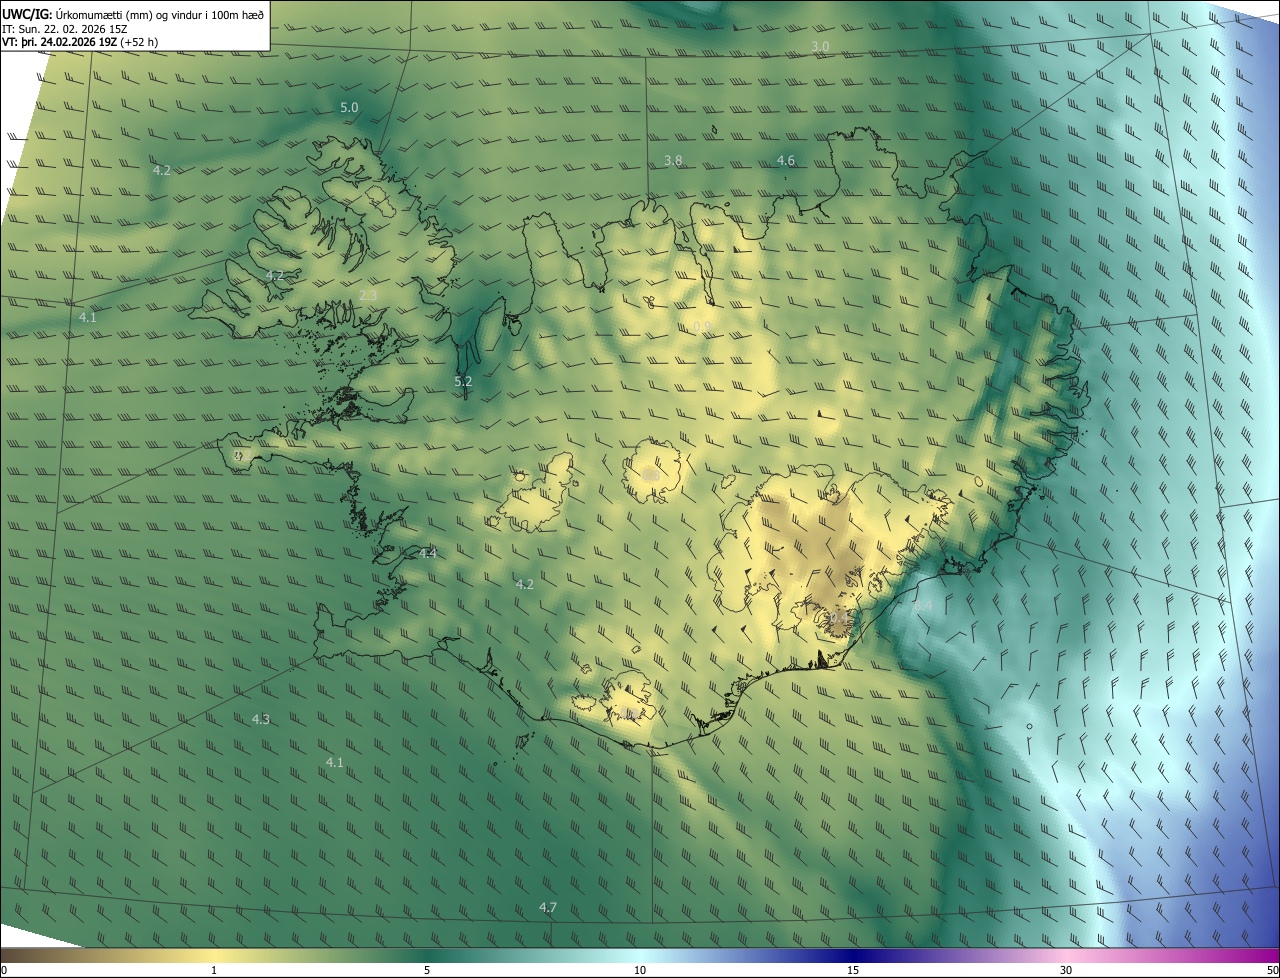Click the '0.8' value on Hofsjökull glacier

pyautogui.click(x=651, y=475)
